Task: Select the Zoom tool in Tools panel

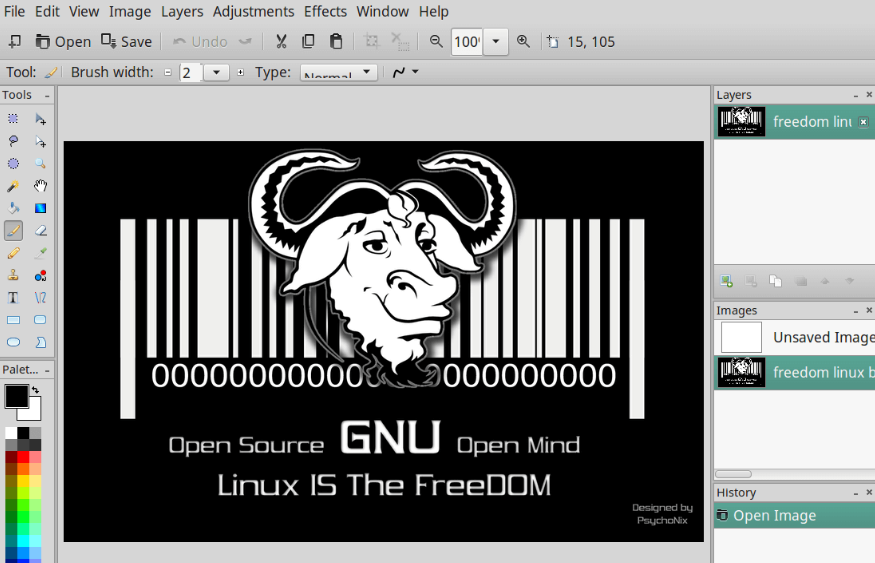Action: coord(40,163)
